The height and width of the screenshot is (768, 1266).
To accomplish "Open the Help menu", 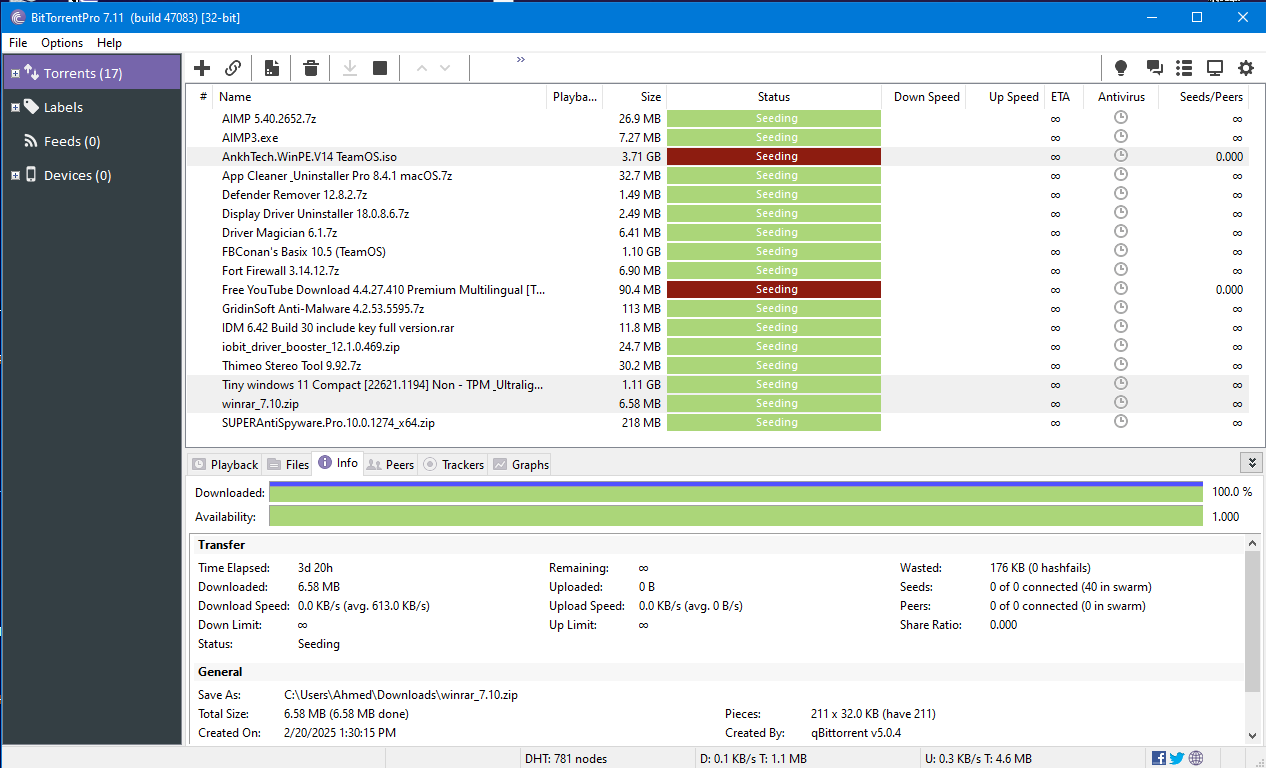I will click(109, 43).
